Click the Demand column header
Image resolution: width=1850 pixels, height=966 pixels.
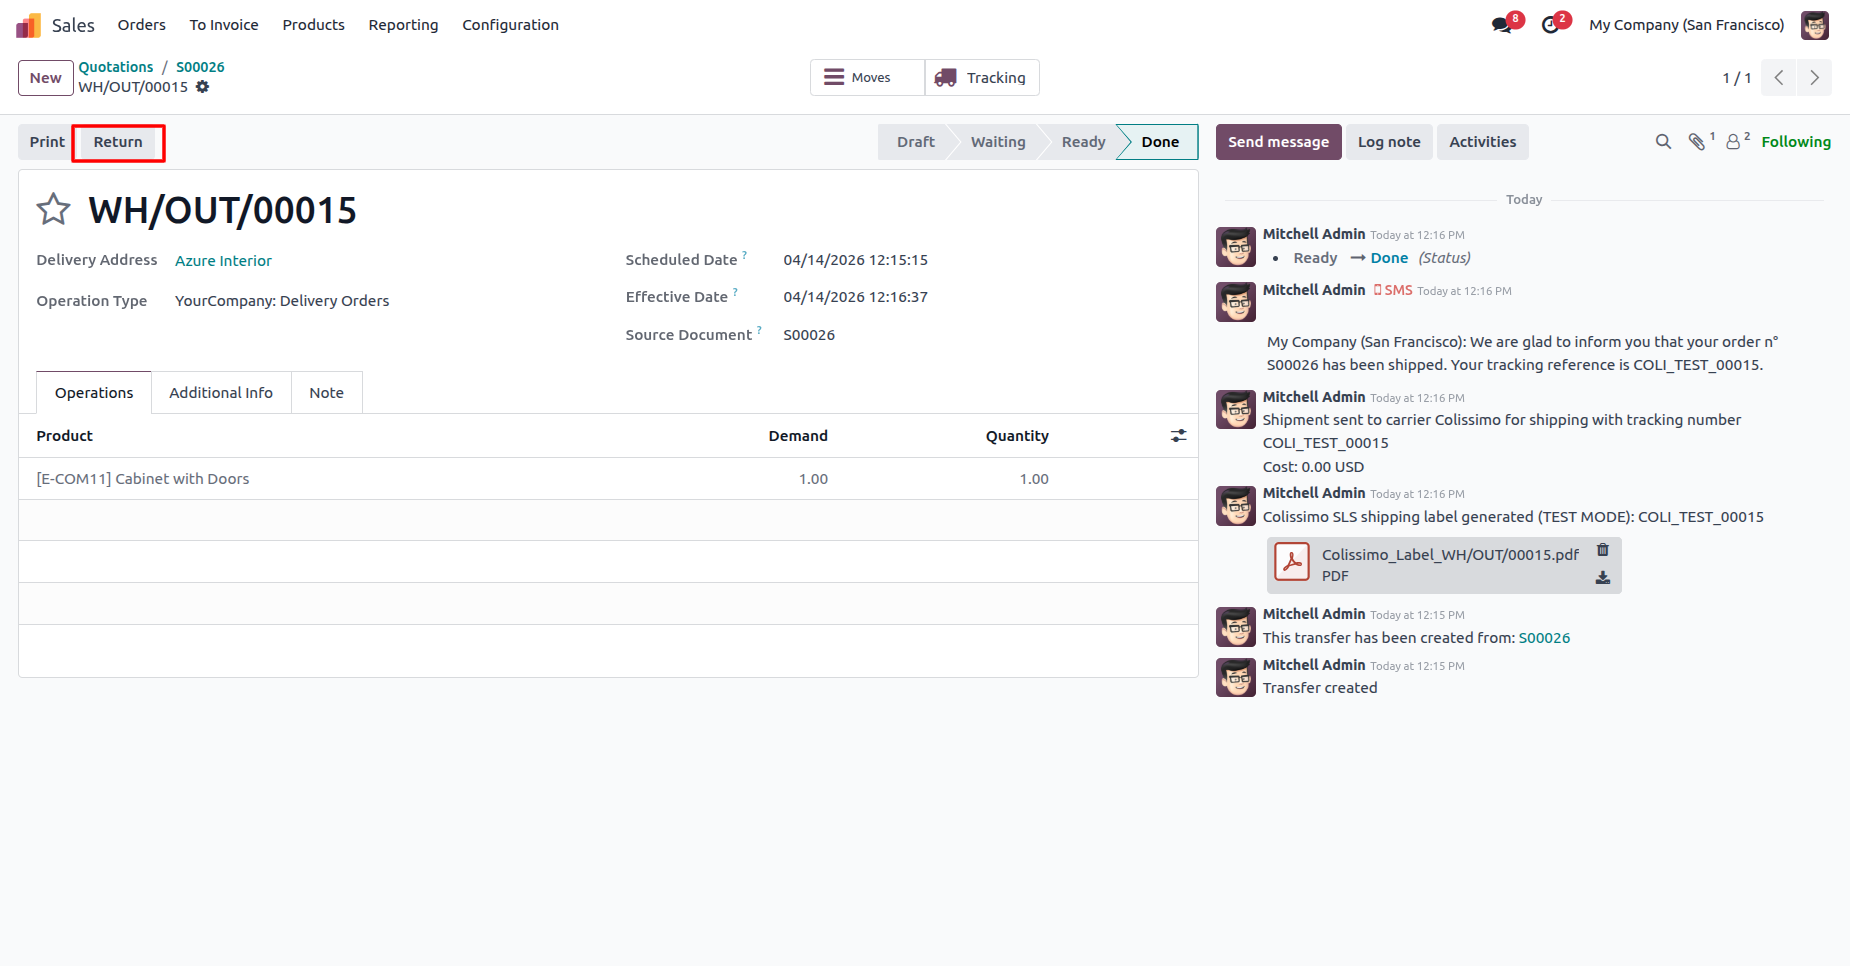tap(798, 436)
